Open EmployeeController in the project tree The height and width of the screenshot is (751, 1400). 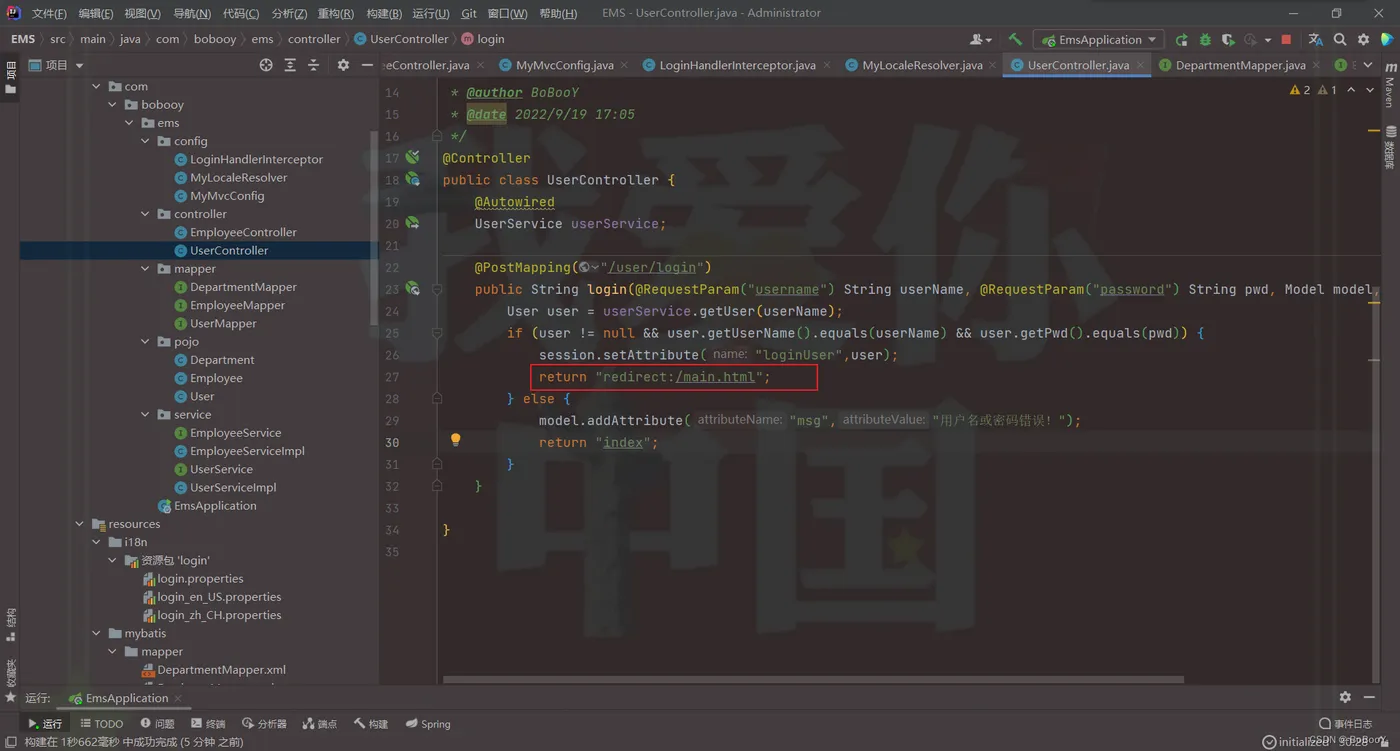243,232
